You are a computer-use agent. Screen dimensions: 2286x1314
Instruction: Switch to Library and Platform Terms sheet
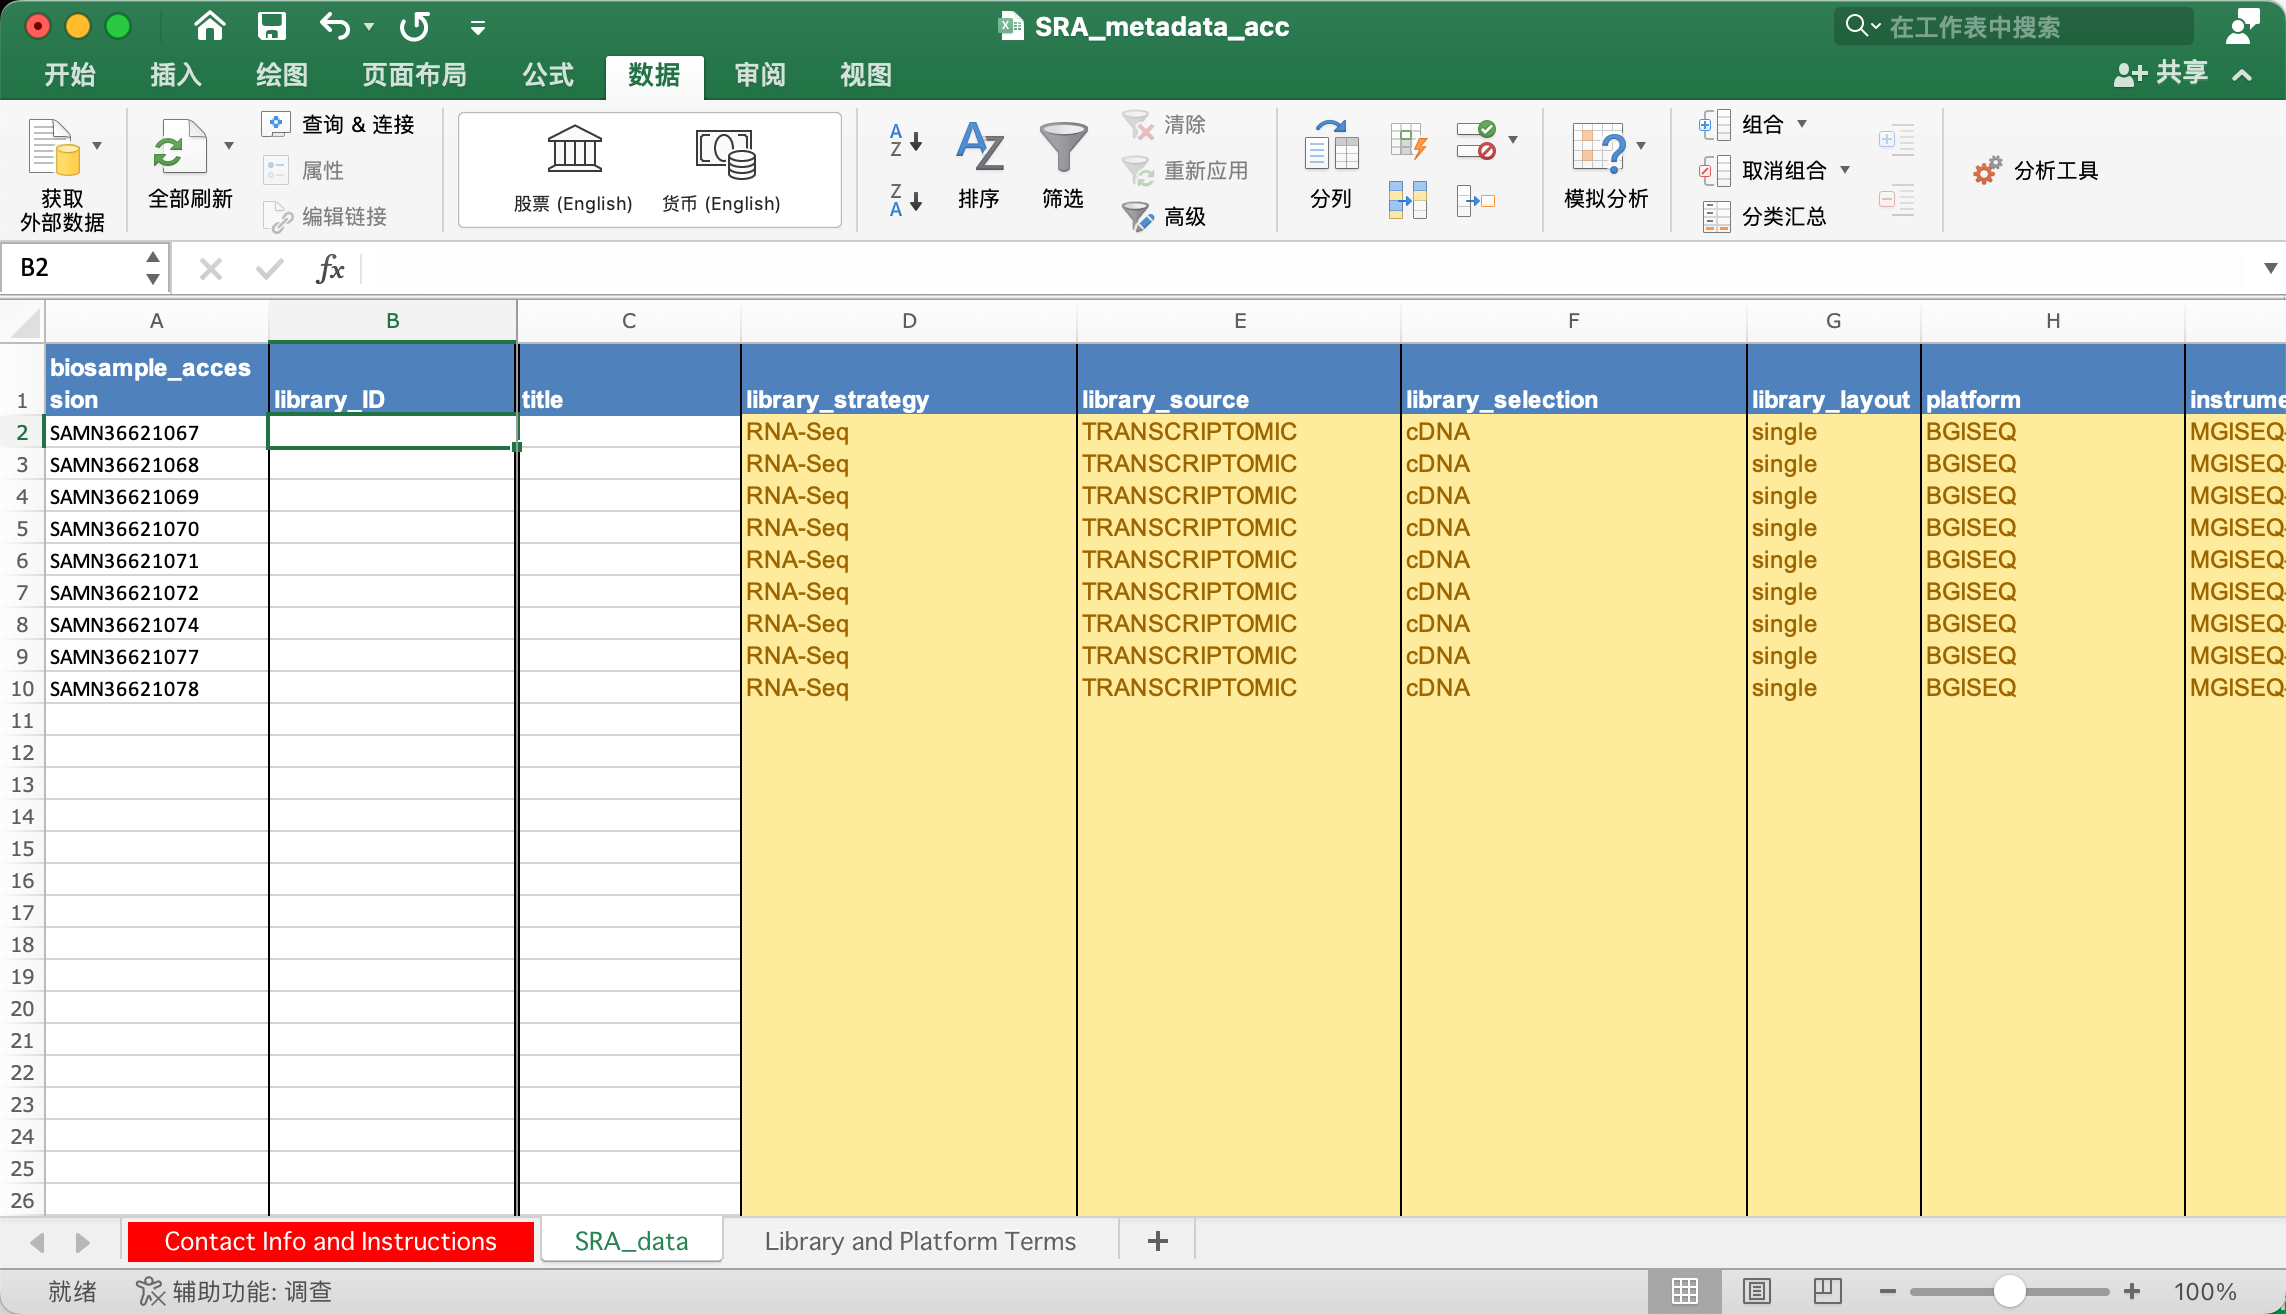pos(919,1241)
